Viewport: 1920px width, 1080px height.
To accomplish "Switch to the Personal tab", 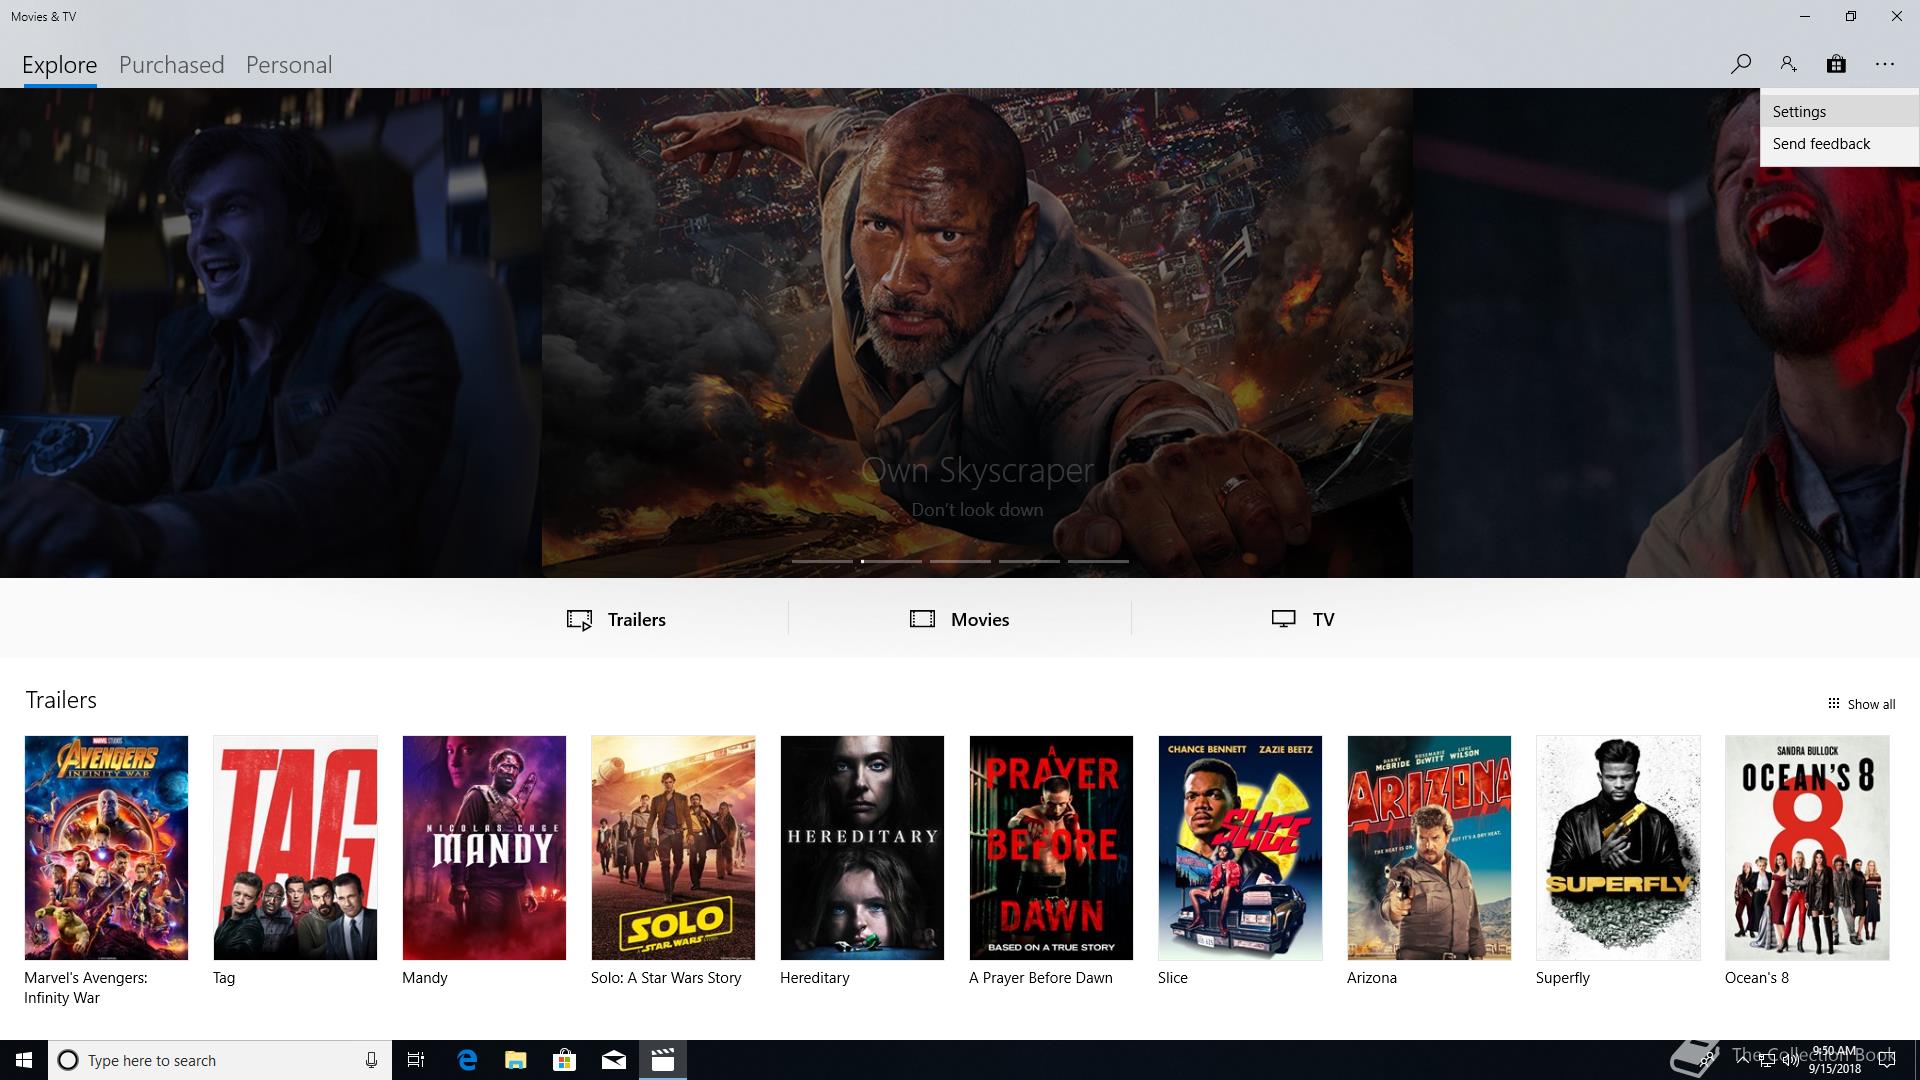I will point(289,65).
